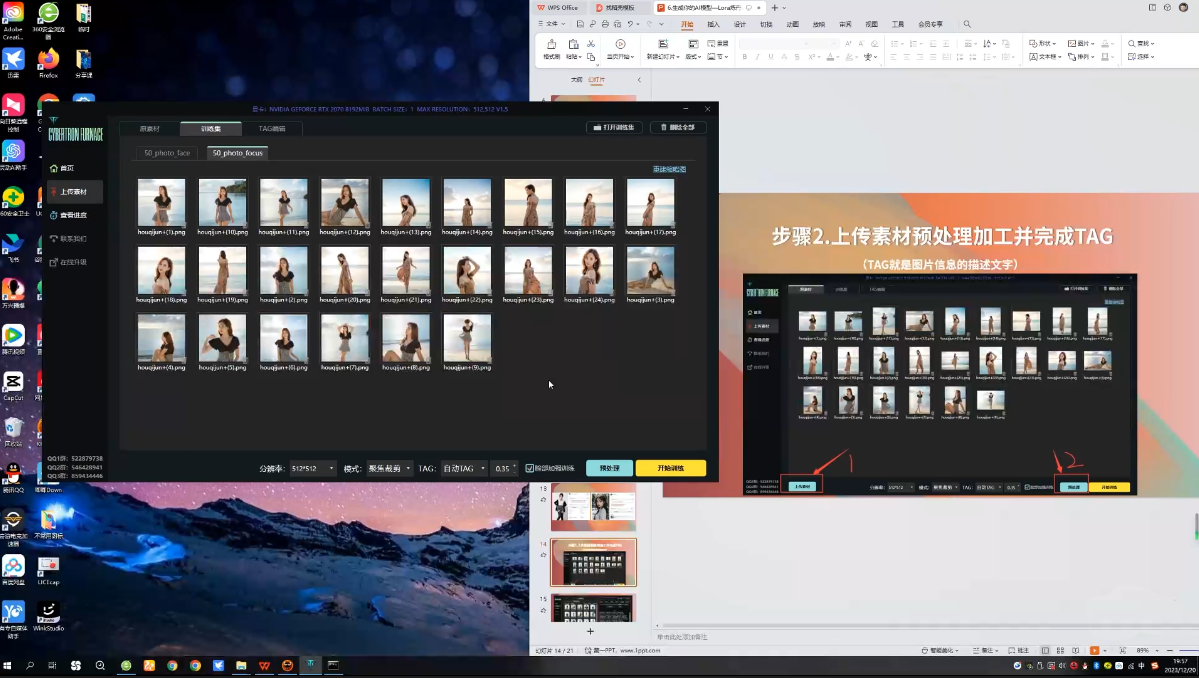The image size is (1199, 678).
Task: Switch to the 原素材 tab
Action: [150, 128]
